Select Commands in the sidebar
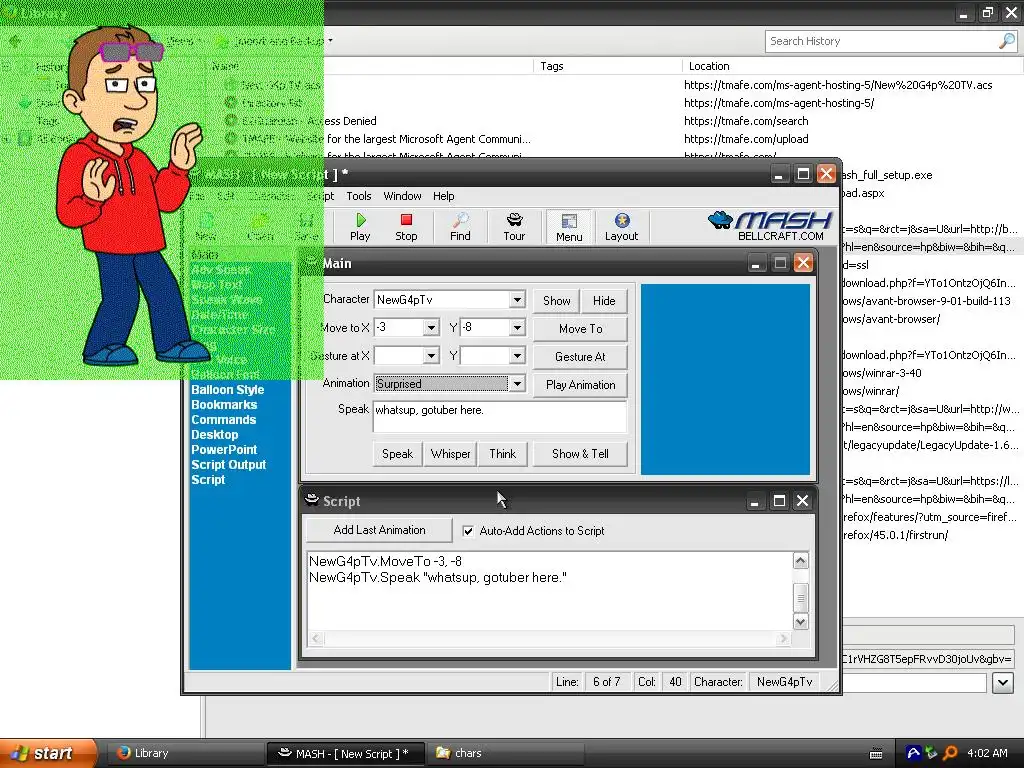Viewport: 1024px width, 768px height. pos(223,420)
